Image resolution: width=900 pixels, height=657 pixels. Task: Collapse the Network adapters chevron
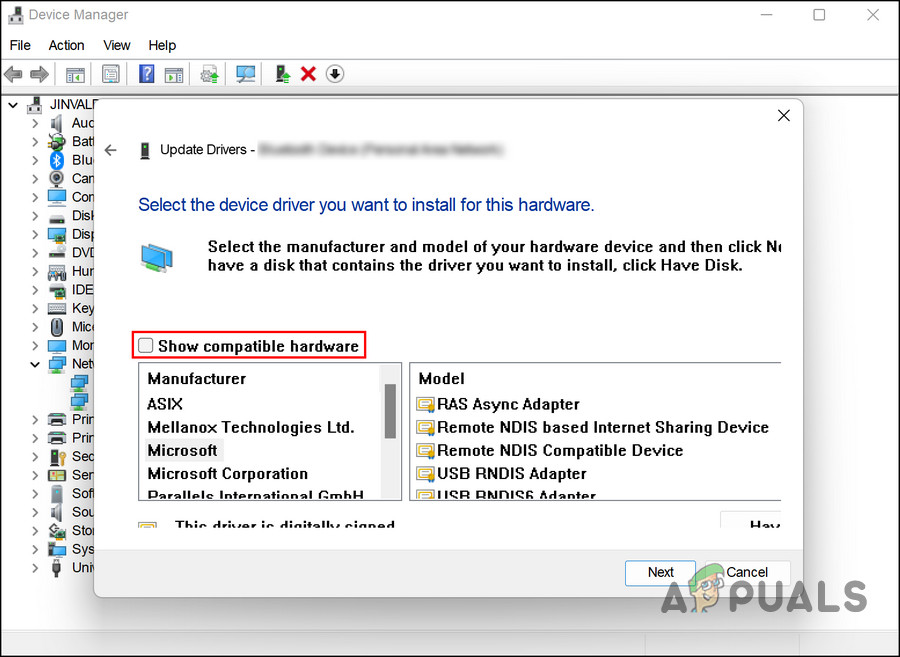tap(35, 364)
